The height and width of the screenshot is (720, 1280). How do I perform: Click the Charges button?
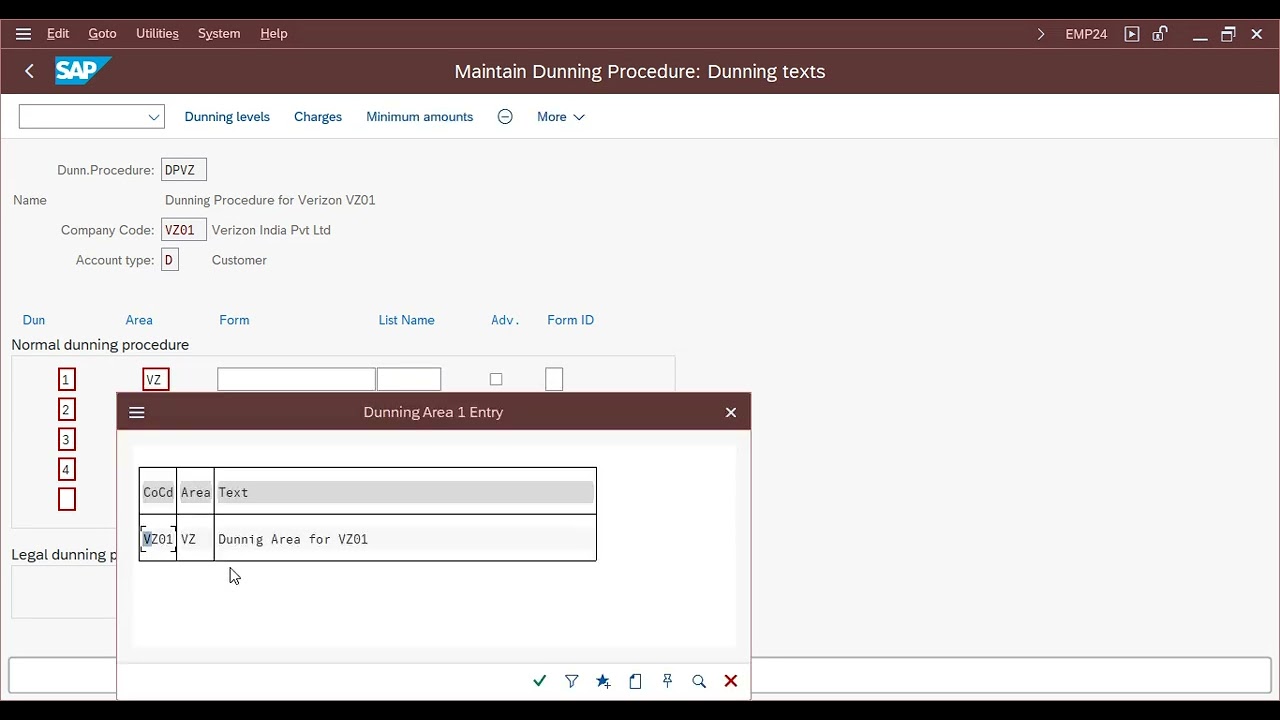tap(318, 117)
